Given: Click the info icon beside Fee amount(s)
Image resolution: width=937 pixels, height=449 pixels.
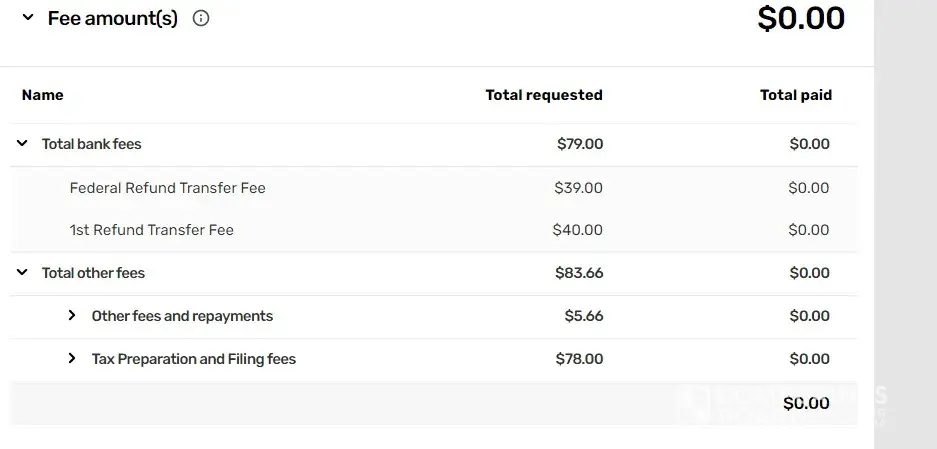Looking at the screenshot, I should (201, 18).
